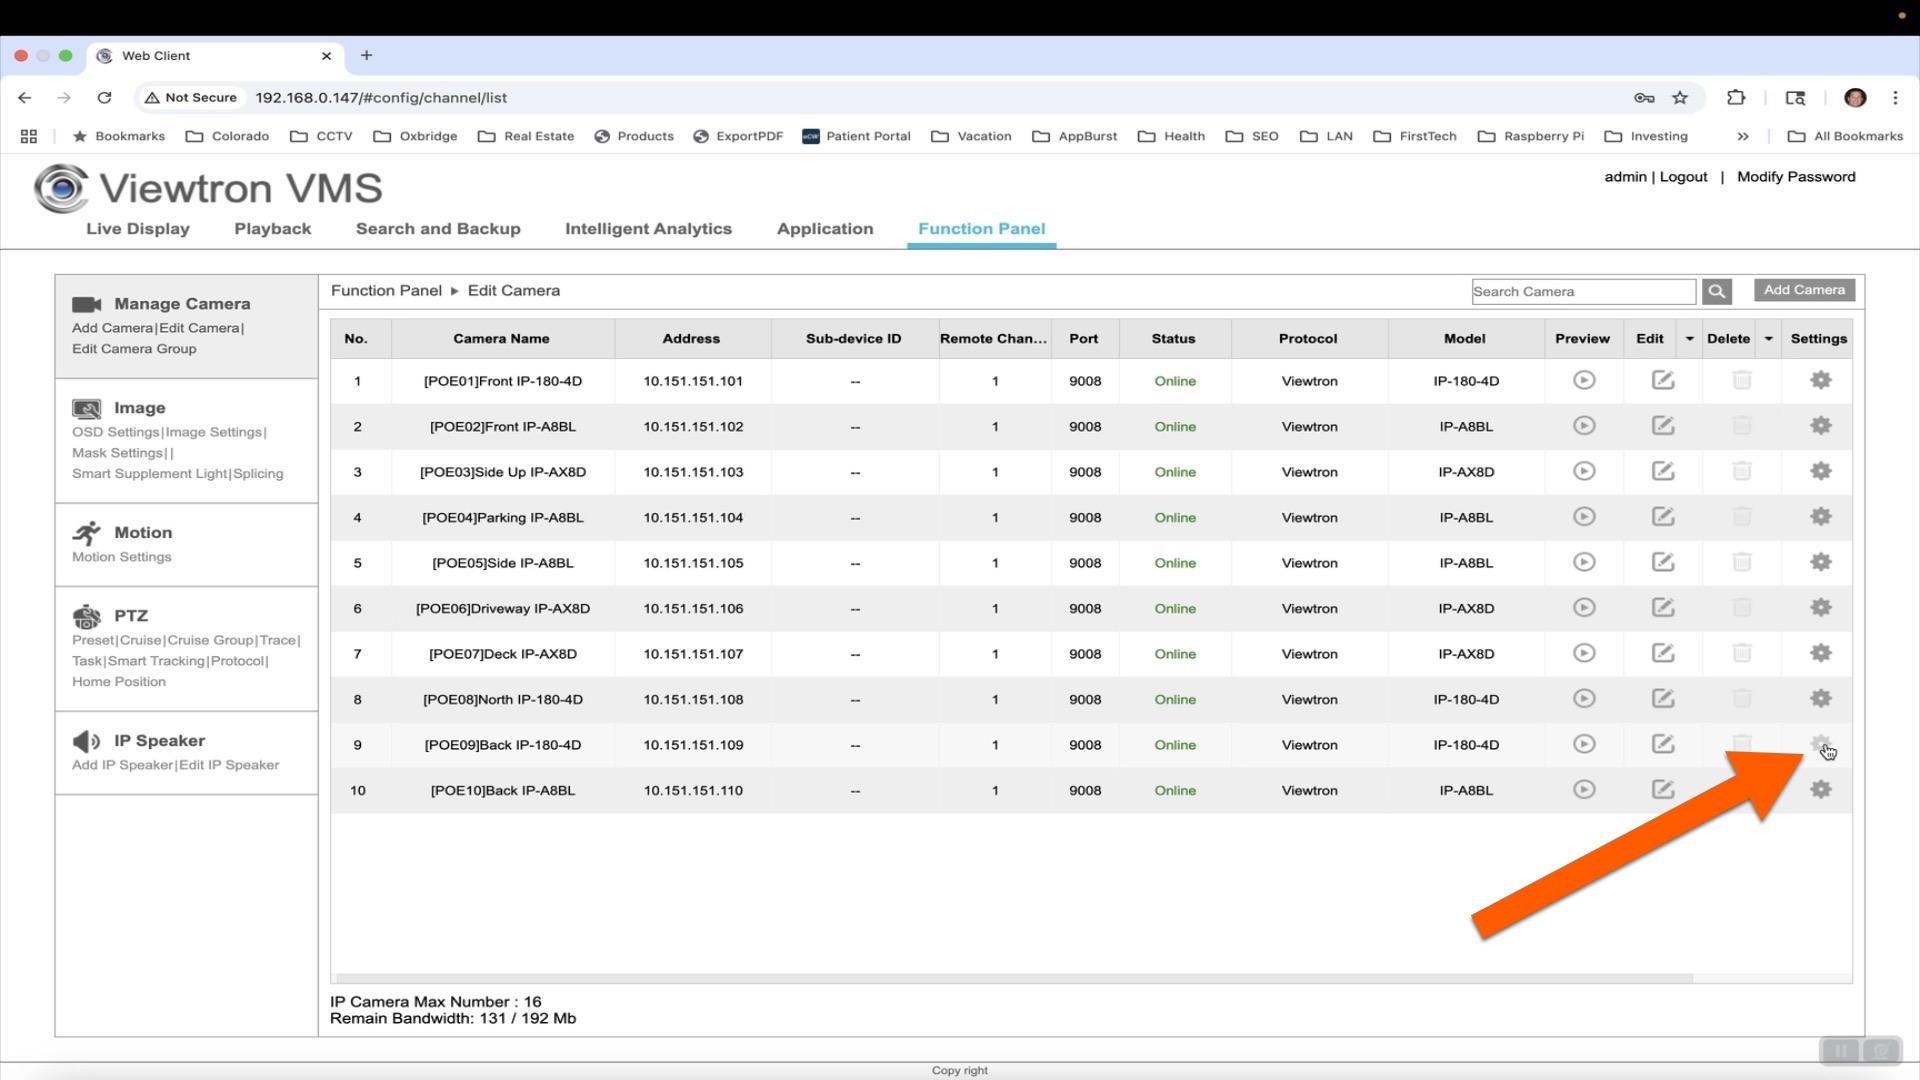Delete icon in [POE02]Front IP-A8BL row

point(1742,426)
